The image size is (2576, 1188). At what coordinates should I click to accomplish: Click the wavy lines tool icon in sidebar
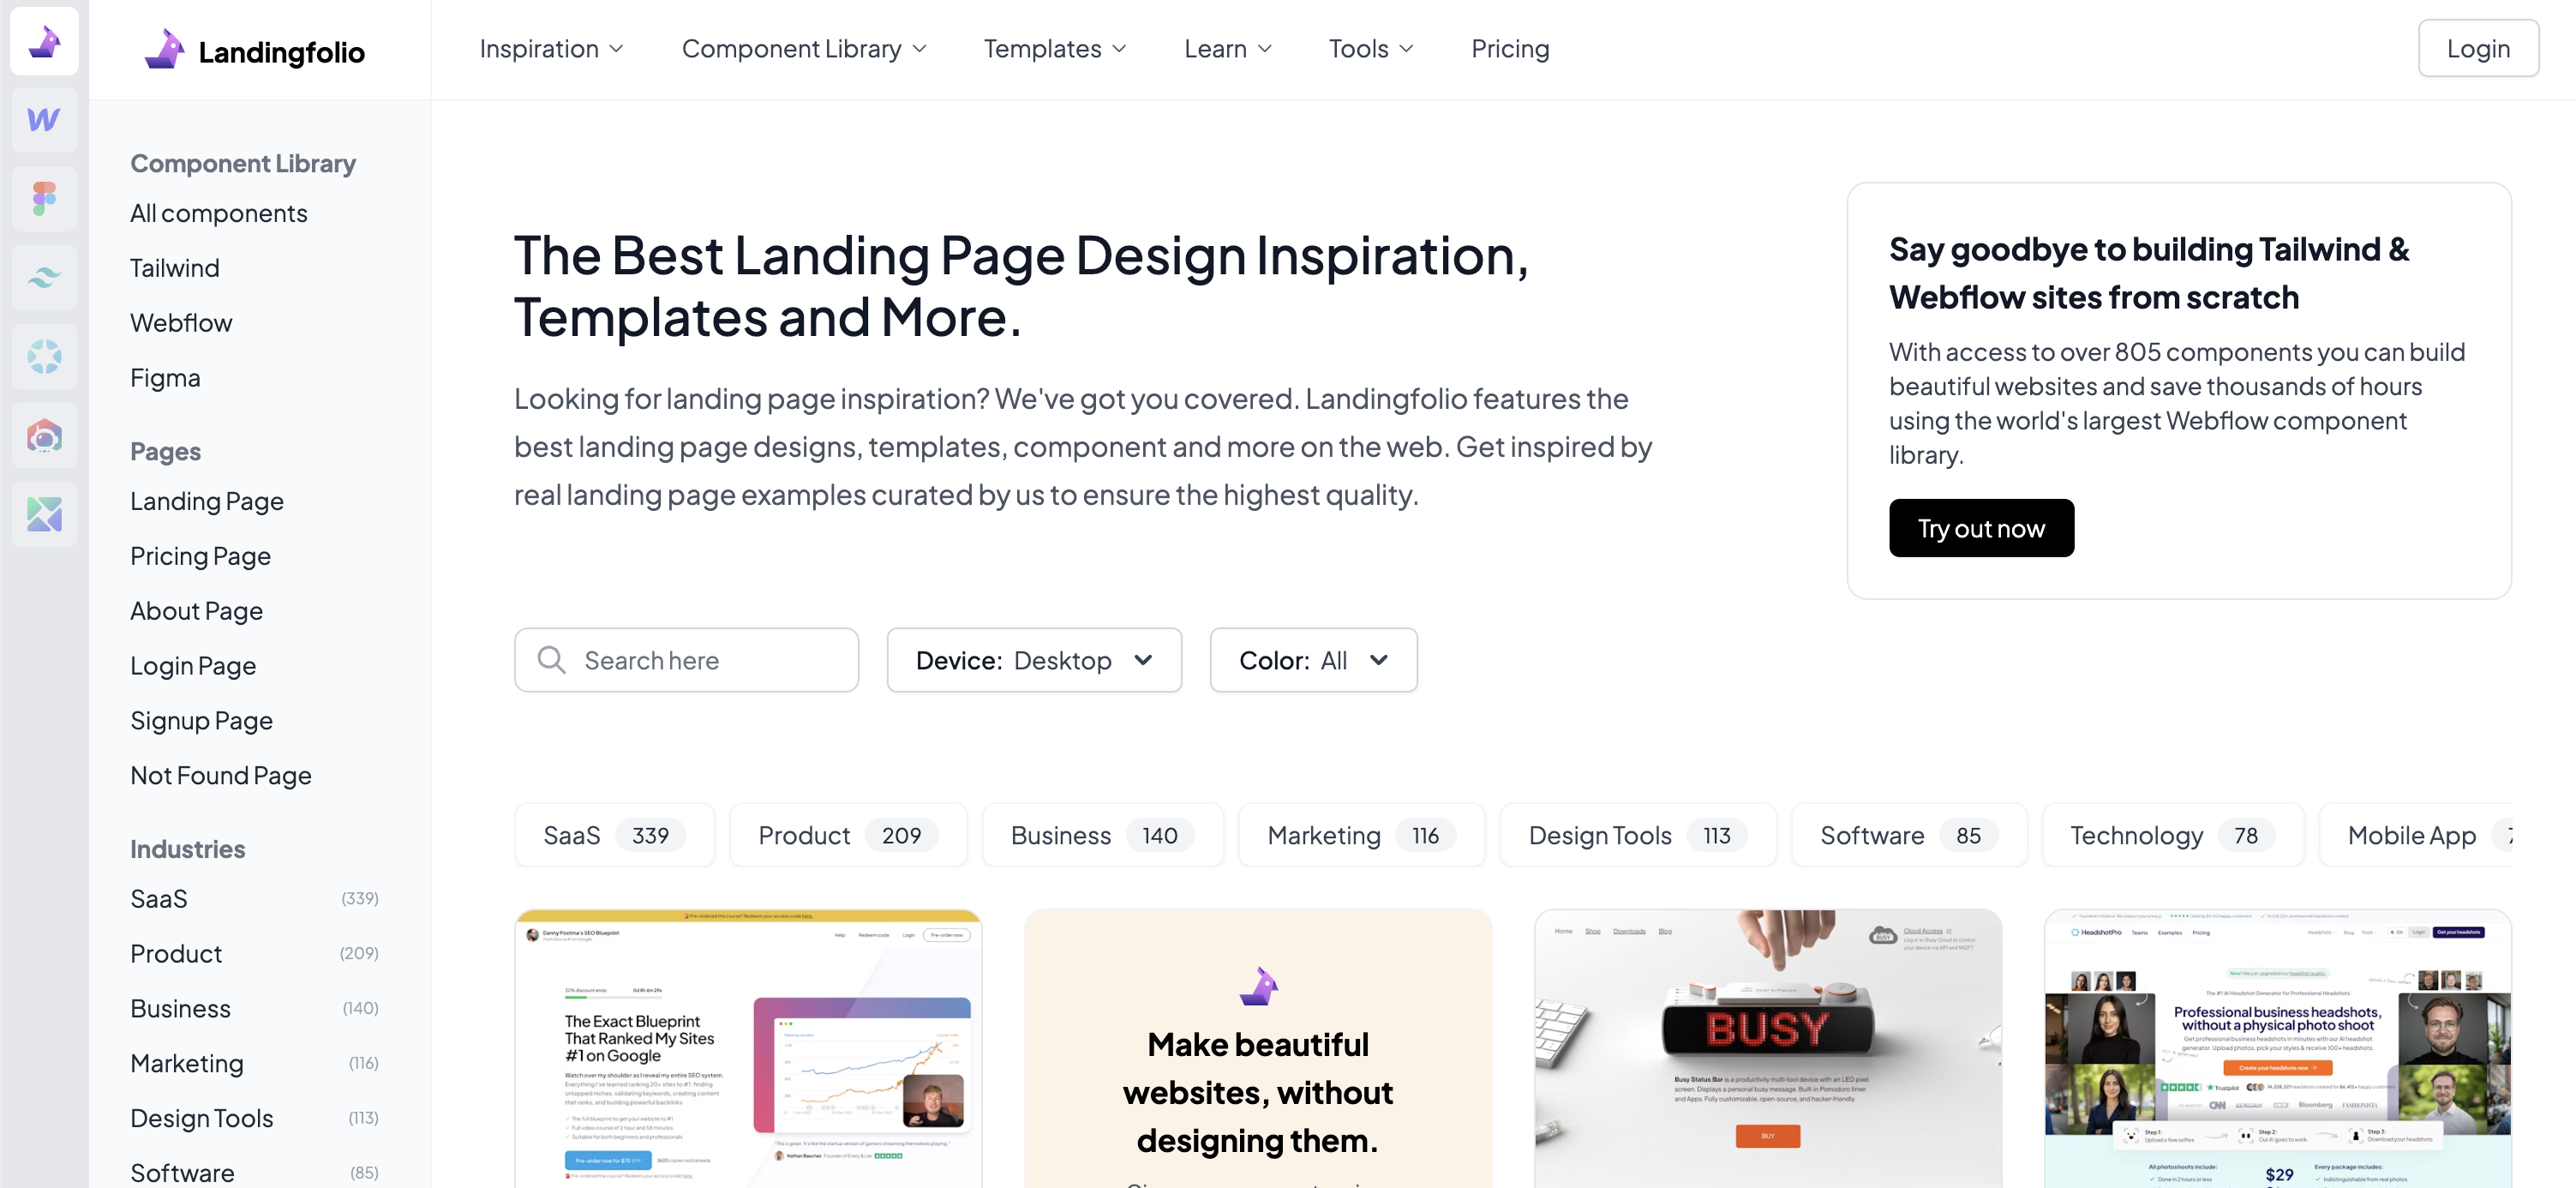[x=45, y=276]
